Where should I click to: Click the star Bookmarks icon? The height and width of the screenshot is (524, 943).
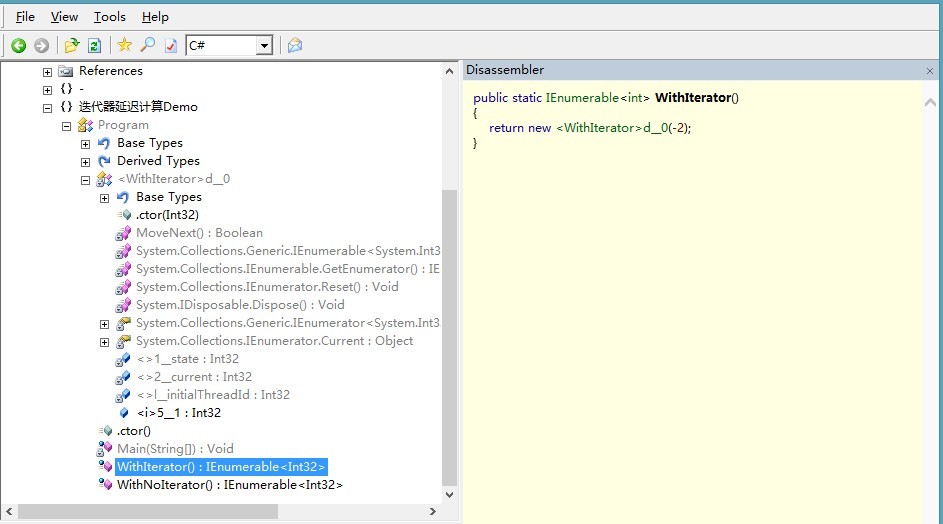(x=124, y=45)
